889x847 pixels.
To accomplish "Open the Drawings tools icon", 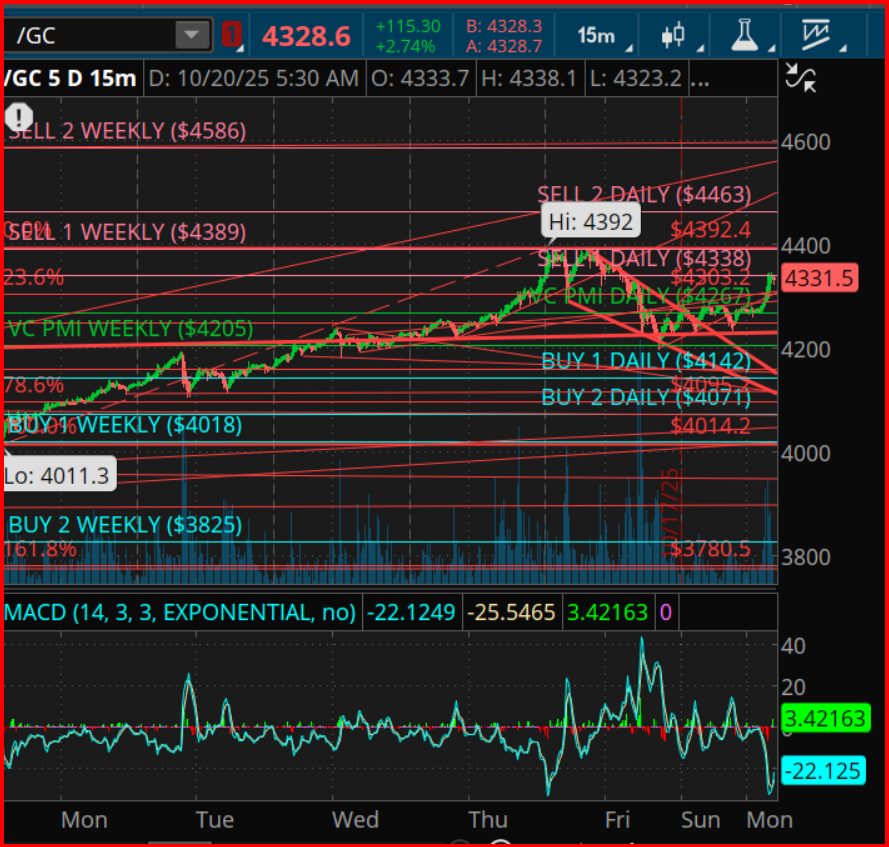I will point(815,35).
